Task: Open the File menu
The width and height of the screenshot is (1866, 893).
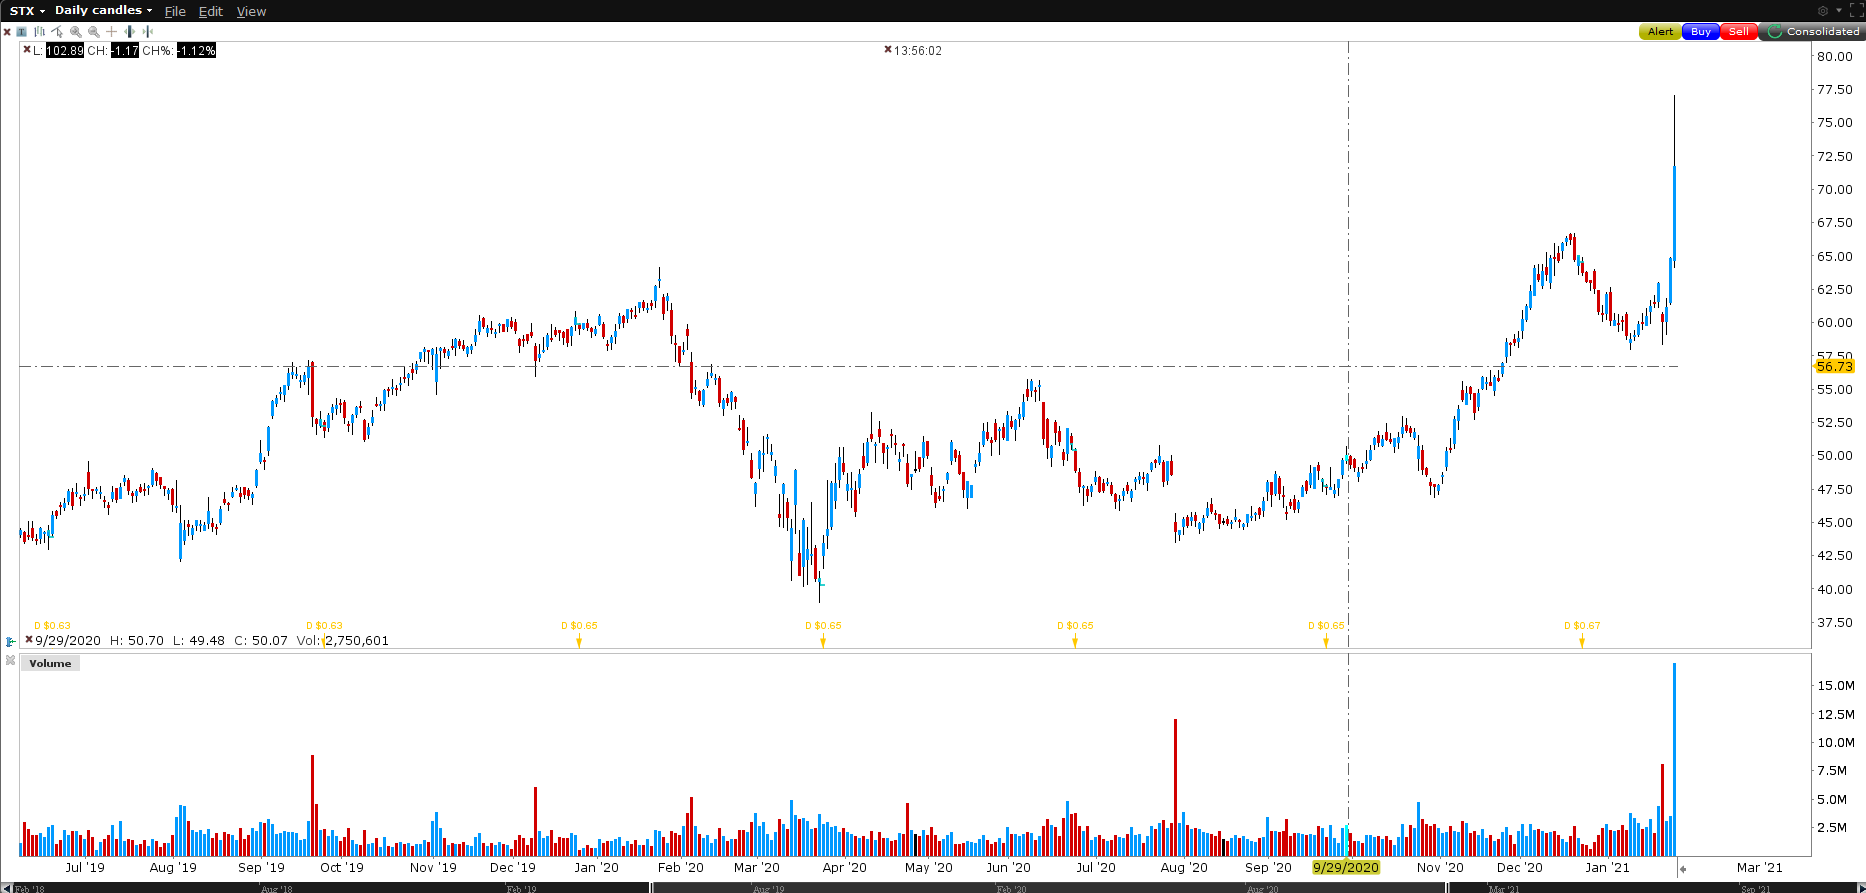Action: [x=175, y=12]
